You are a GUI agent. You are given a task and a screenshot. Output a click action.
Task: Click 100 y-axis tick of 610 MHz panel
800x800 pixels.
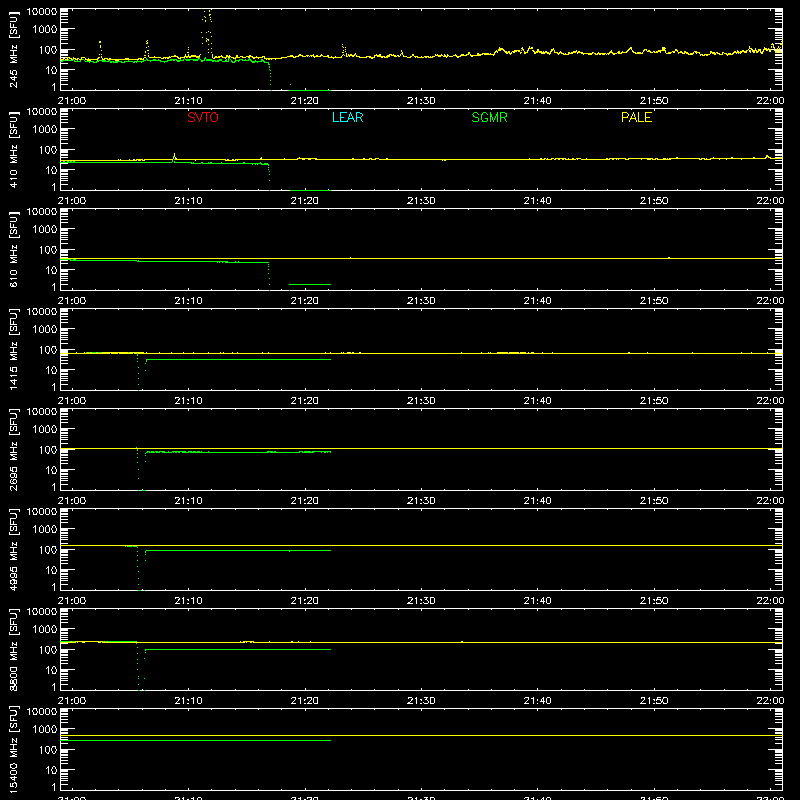click(48, 250)
